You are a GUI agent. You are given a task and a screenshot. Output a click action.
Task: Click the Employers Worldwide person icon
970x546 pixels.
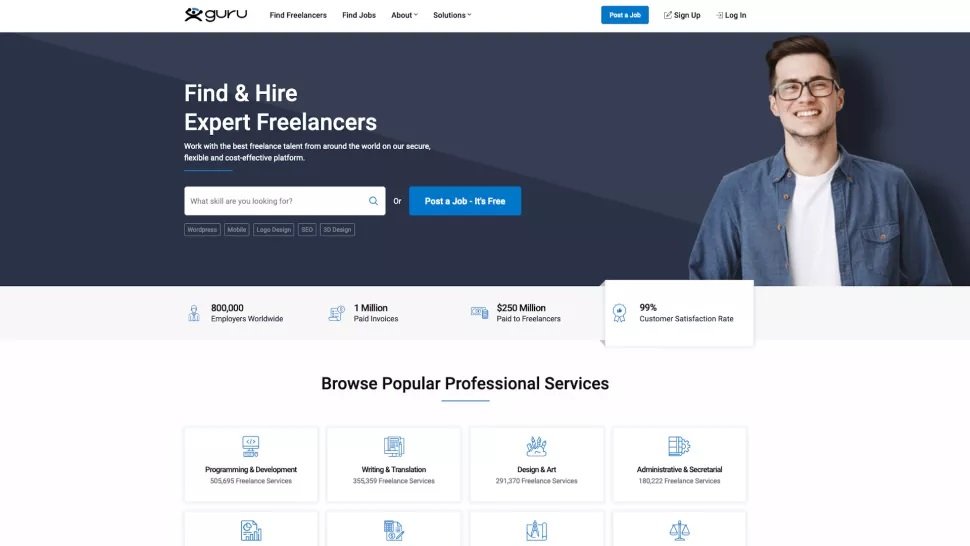[194, 313]
